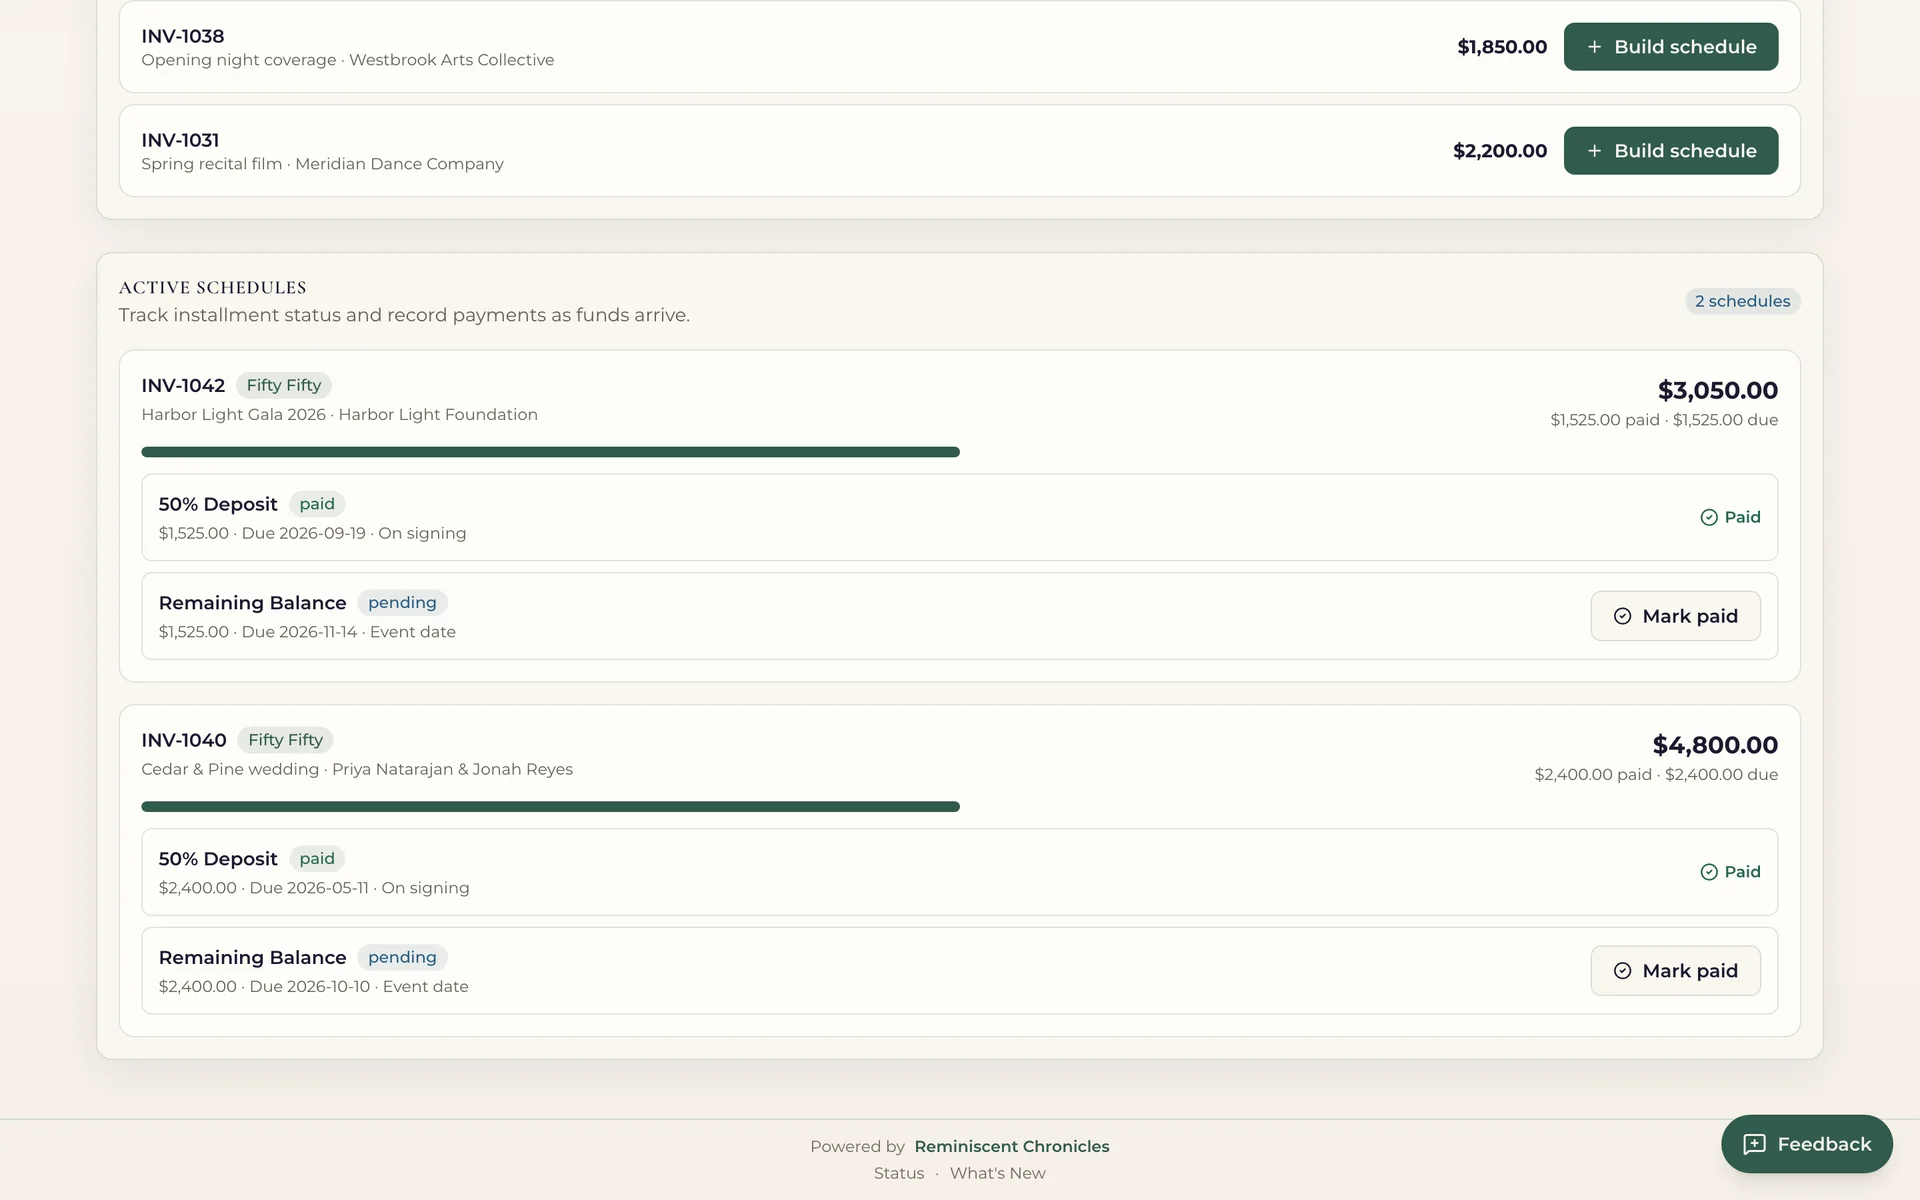Click 'Spring recital film · Meridian Dance Company'
The image size is (1920, 1200).
pyautogui.click(x=322, y=164)
